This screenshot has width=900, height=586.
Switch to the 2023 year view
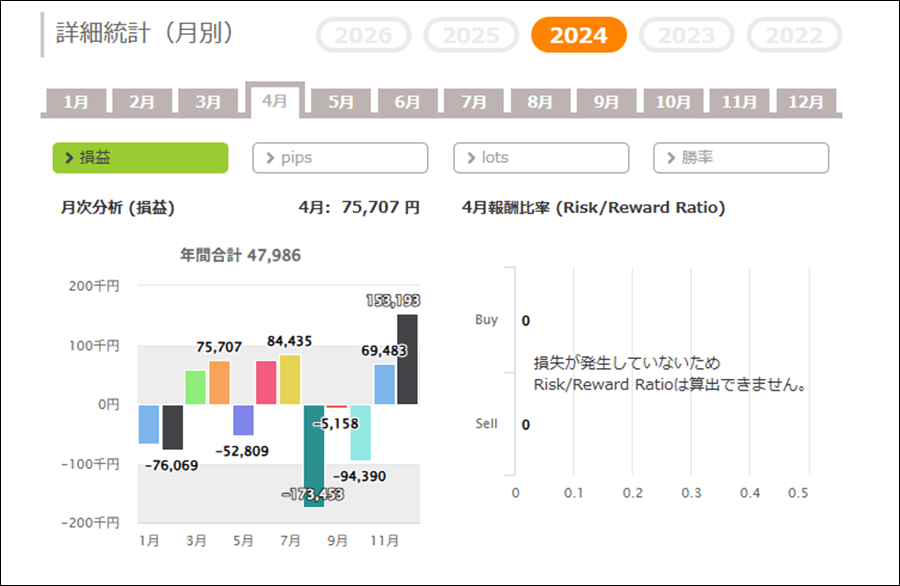[x=686, y=35]
